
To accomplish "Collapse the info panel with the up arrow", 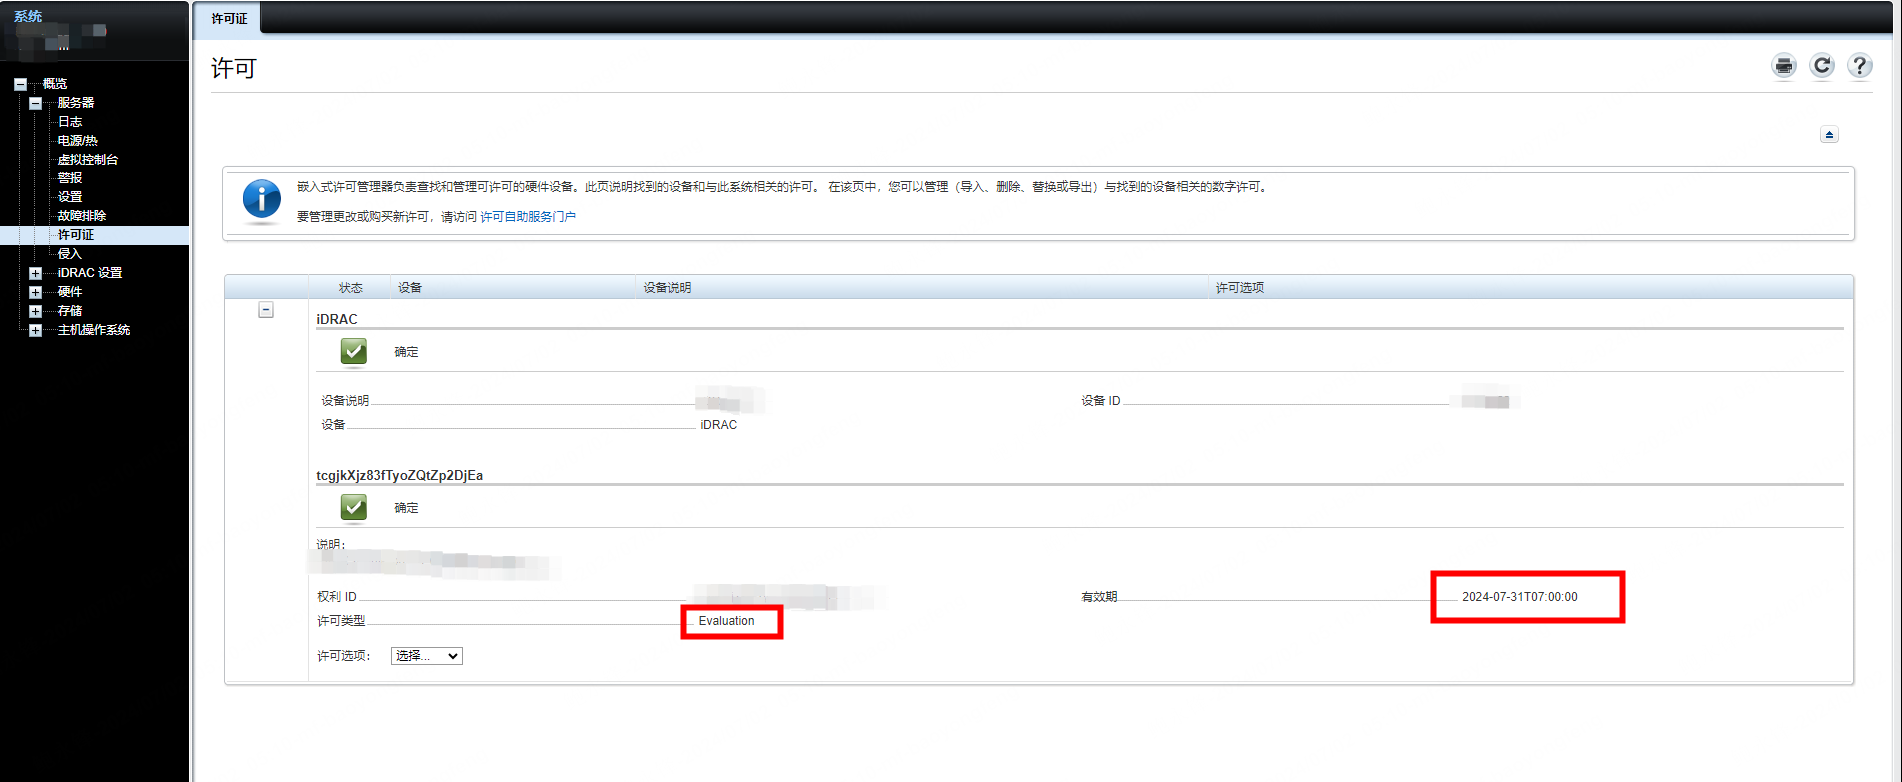I will (x=1829, y=135).
